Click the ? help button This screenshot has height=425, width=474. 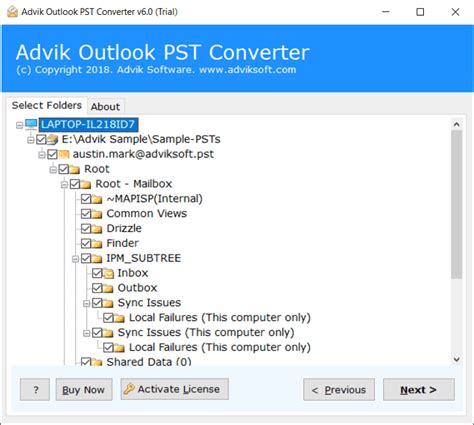point(35,389)
